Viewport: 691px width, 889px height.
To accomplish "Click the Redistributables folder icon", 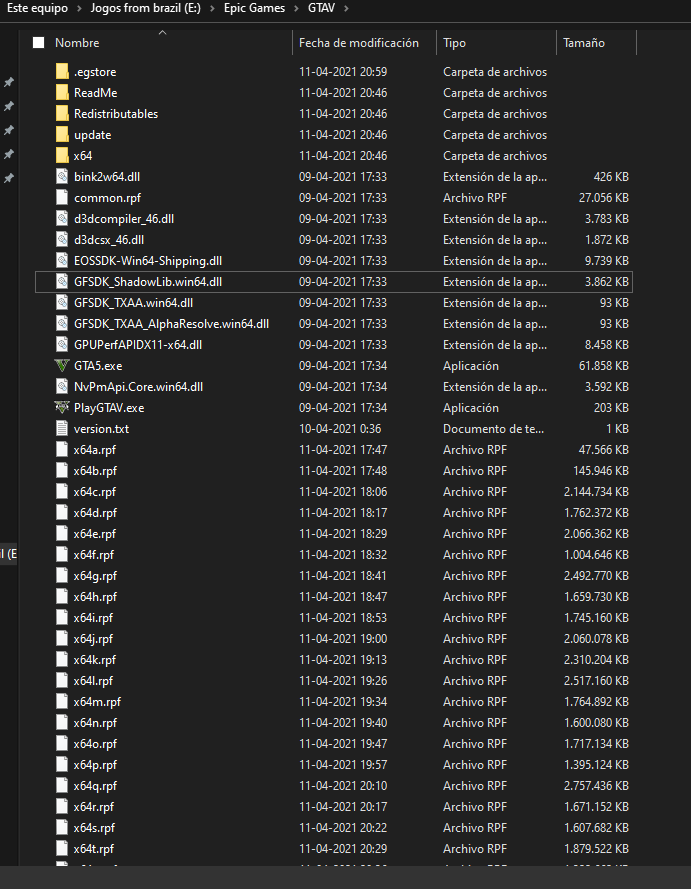I will (62, 113).
